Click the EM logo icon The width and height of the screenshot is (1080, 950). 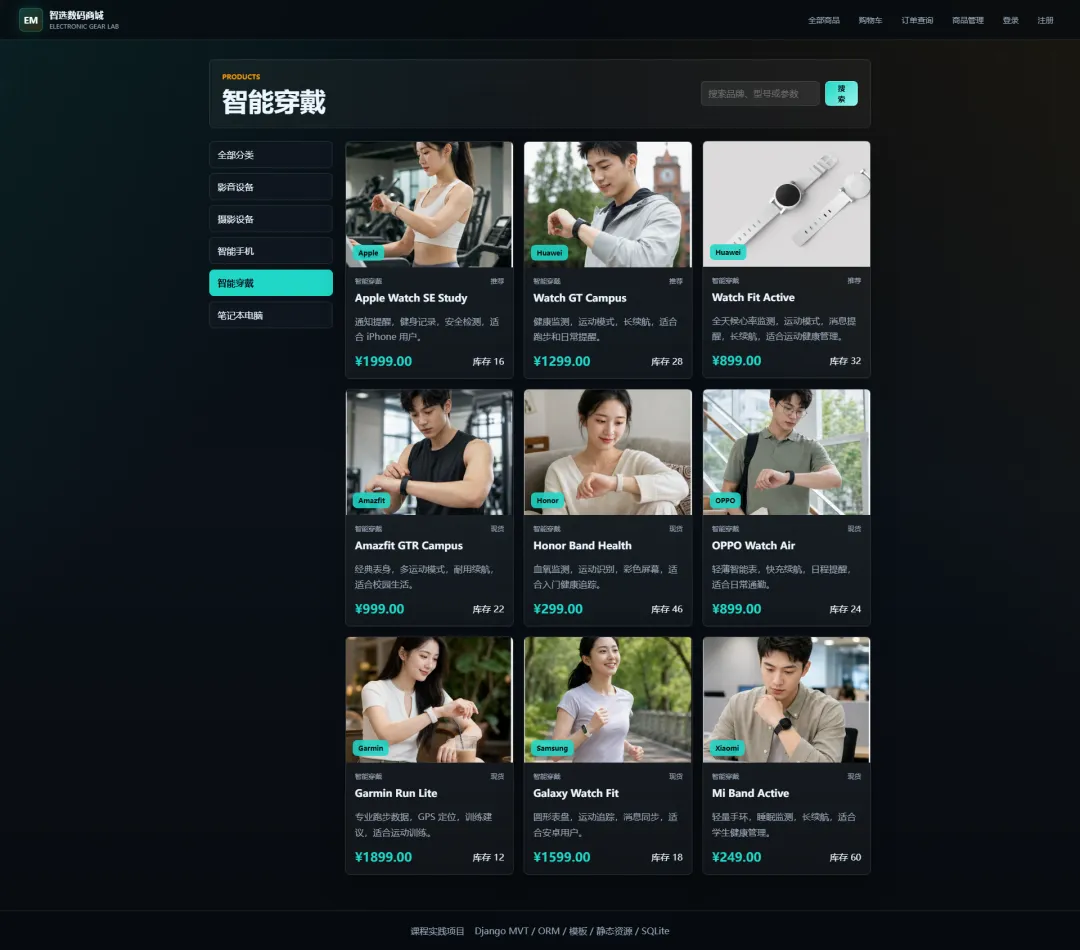30,20
